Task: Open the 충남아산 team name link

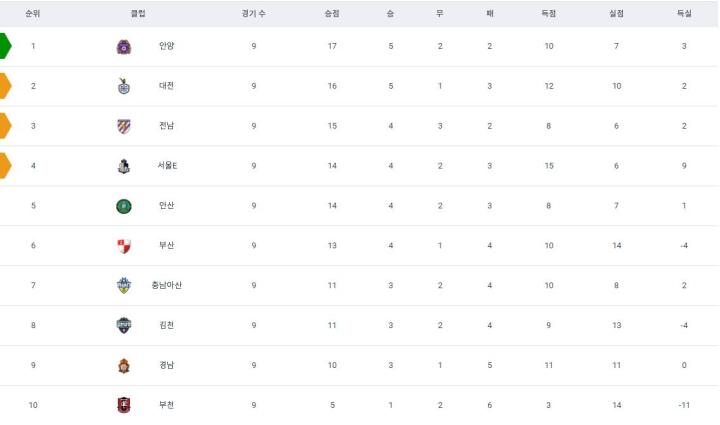Action: [166, 286]
